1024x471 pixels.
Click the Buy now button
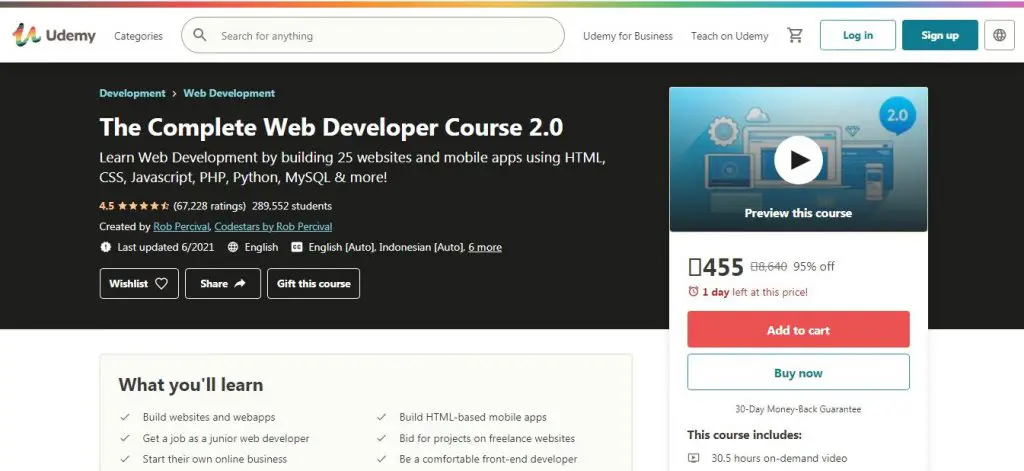(x=798, y=373)
